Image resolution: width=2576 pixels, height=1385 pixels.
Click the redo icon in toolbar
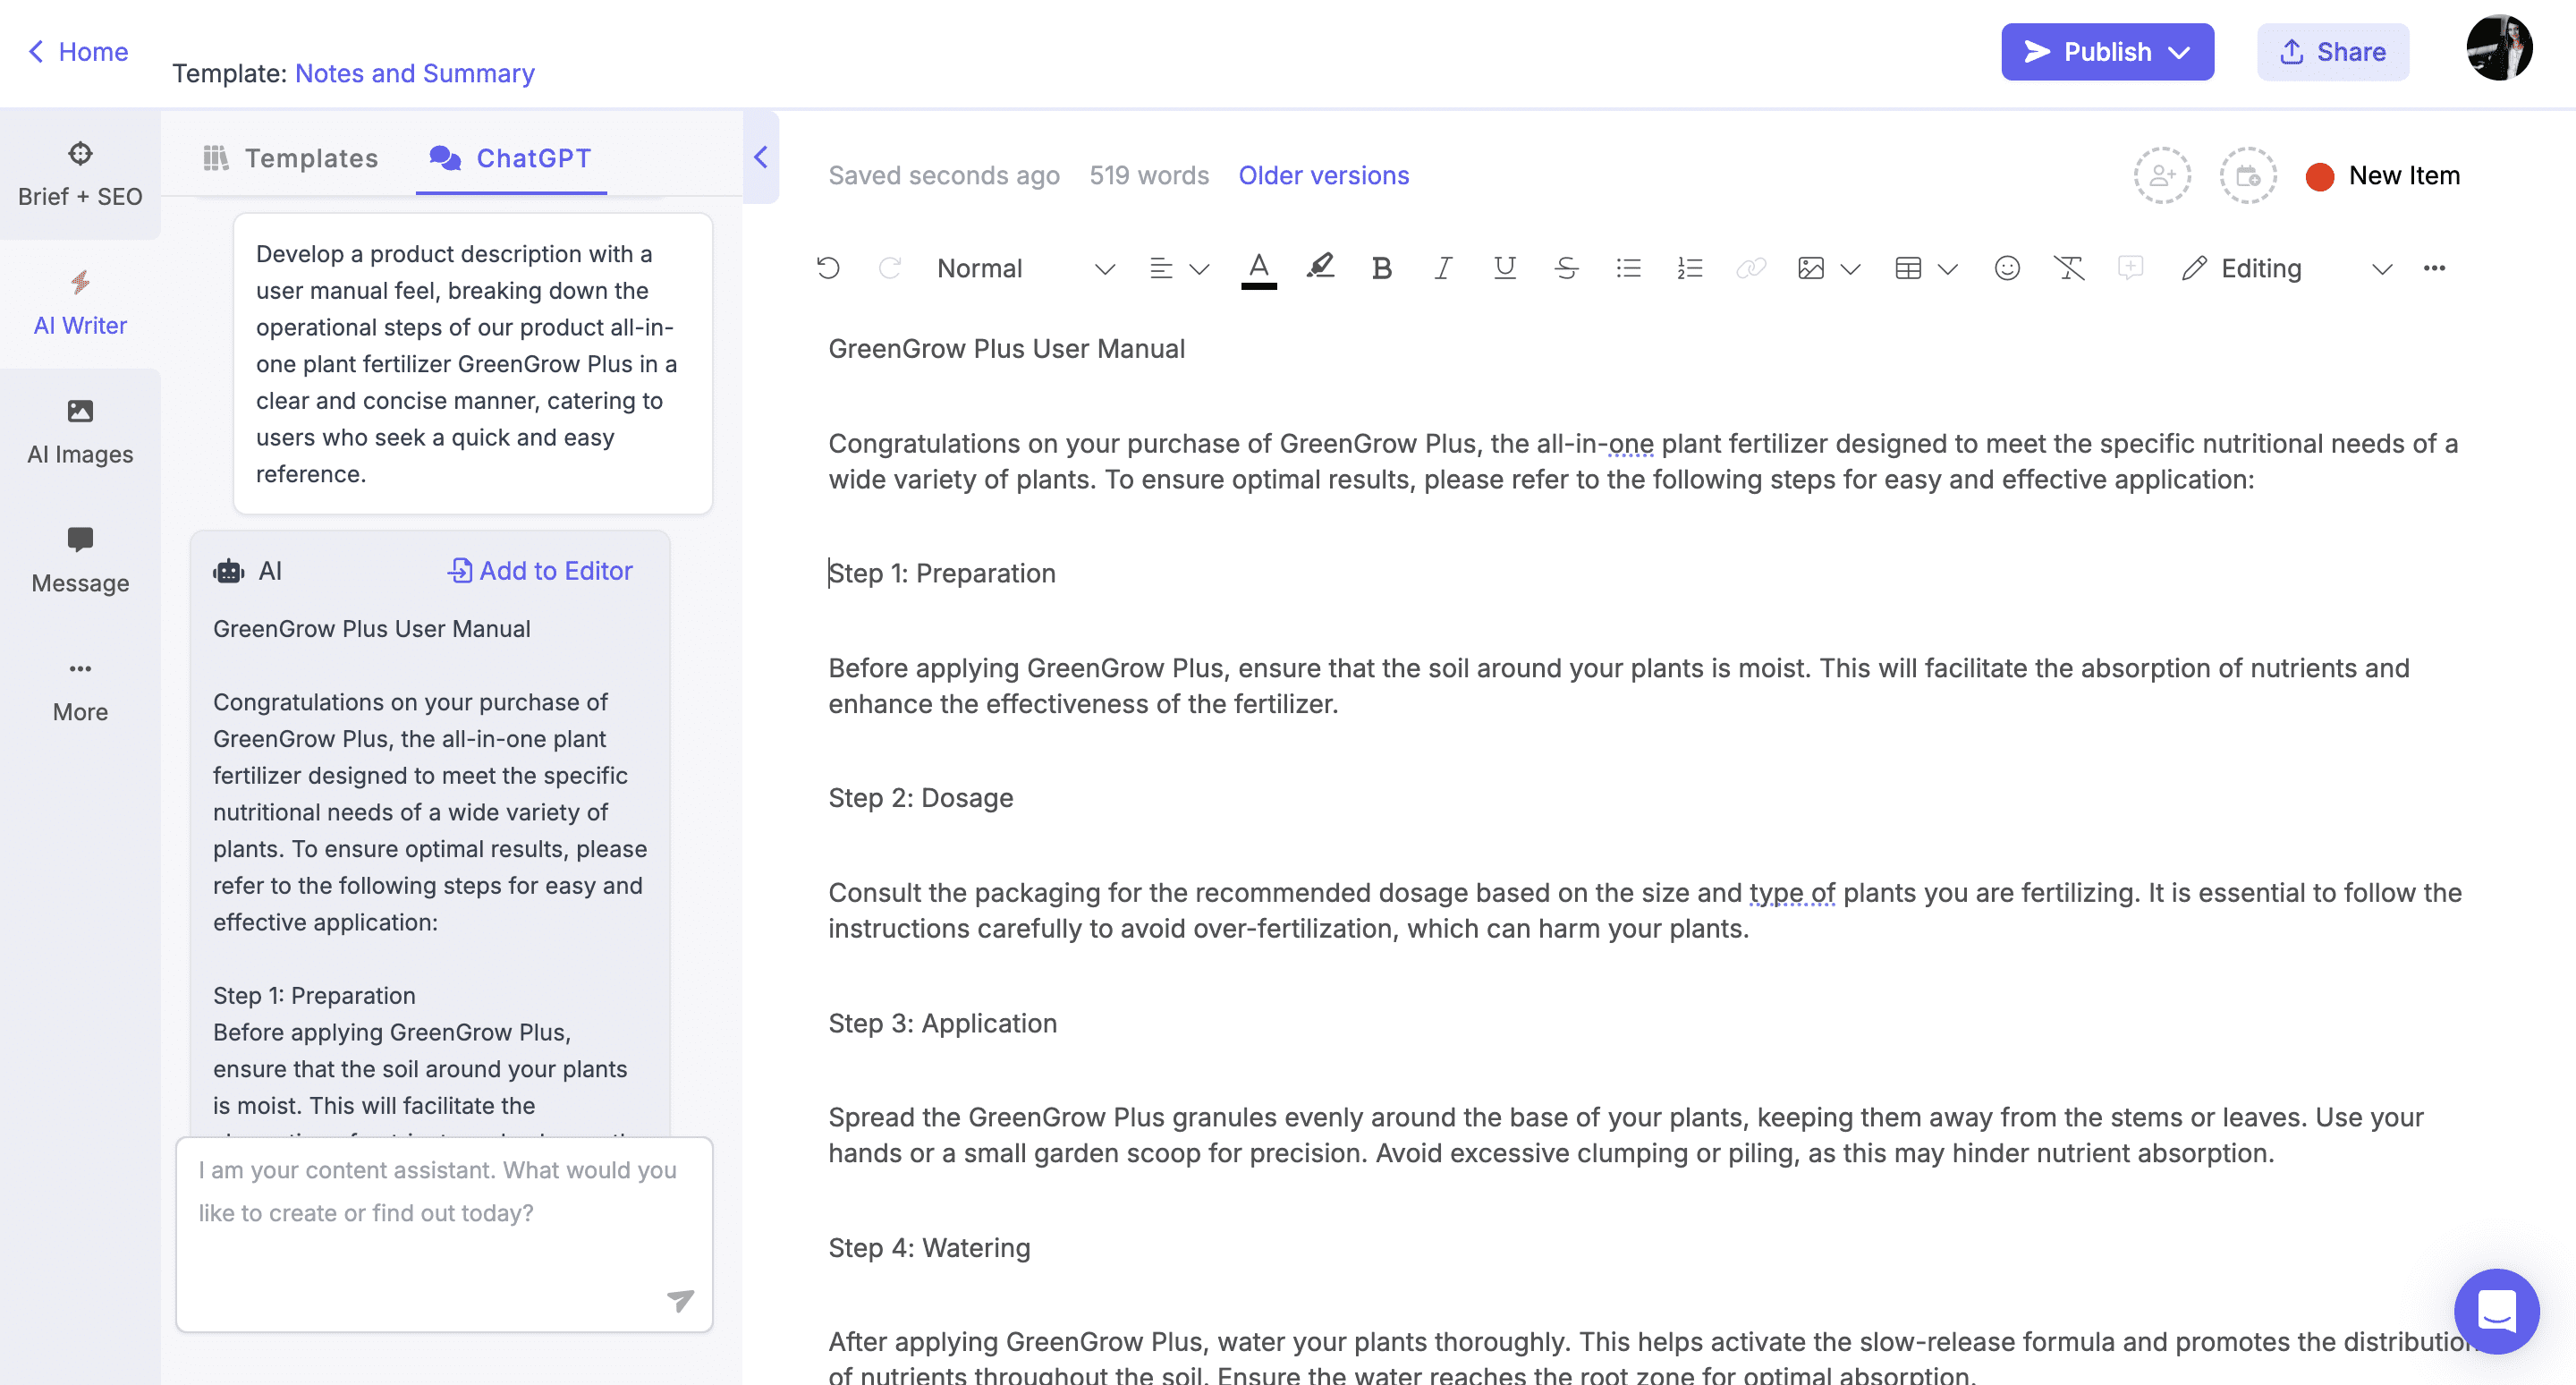[x=890, y=268]
